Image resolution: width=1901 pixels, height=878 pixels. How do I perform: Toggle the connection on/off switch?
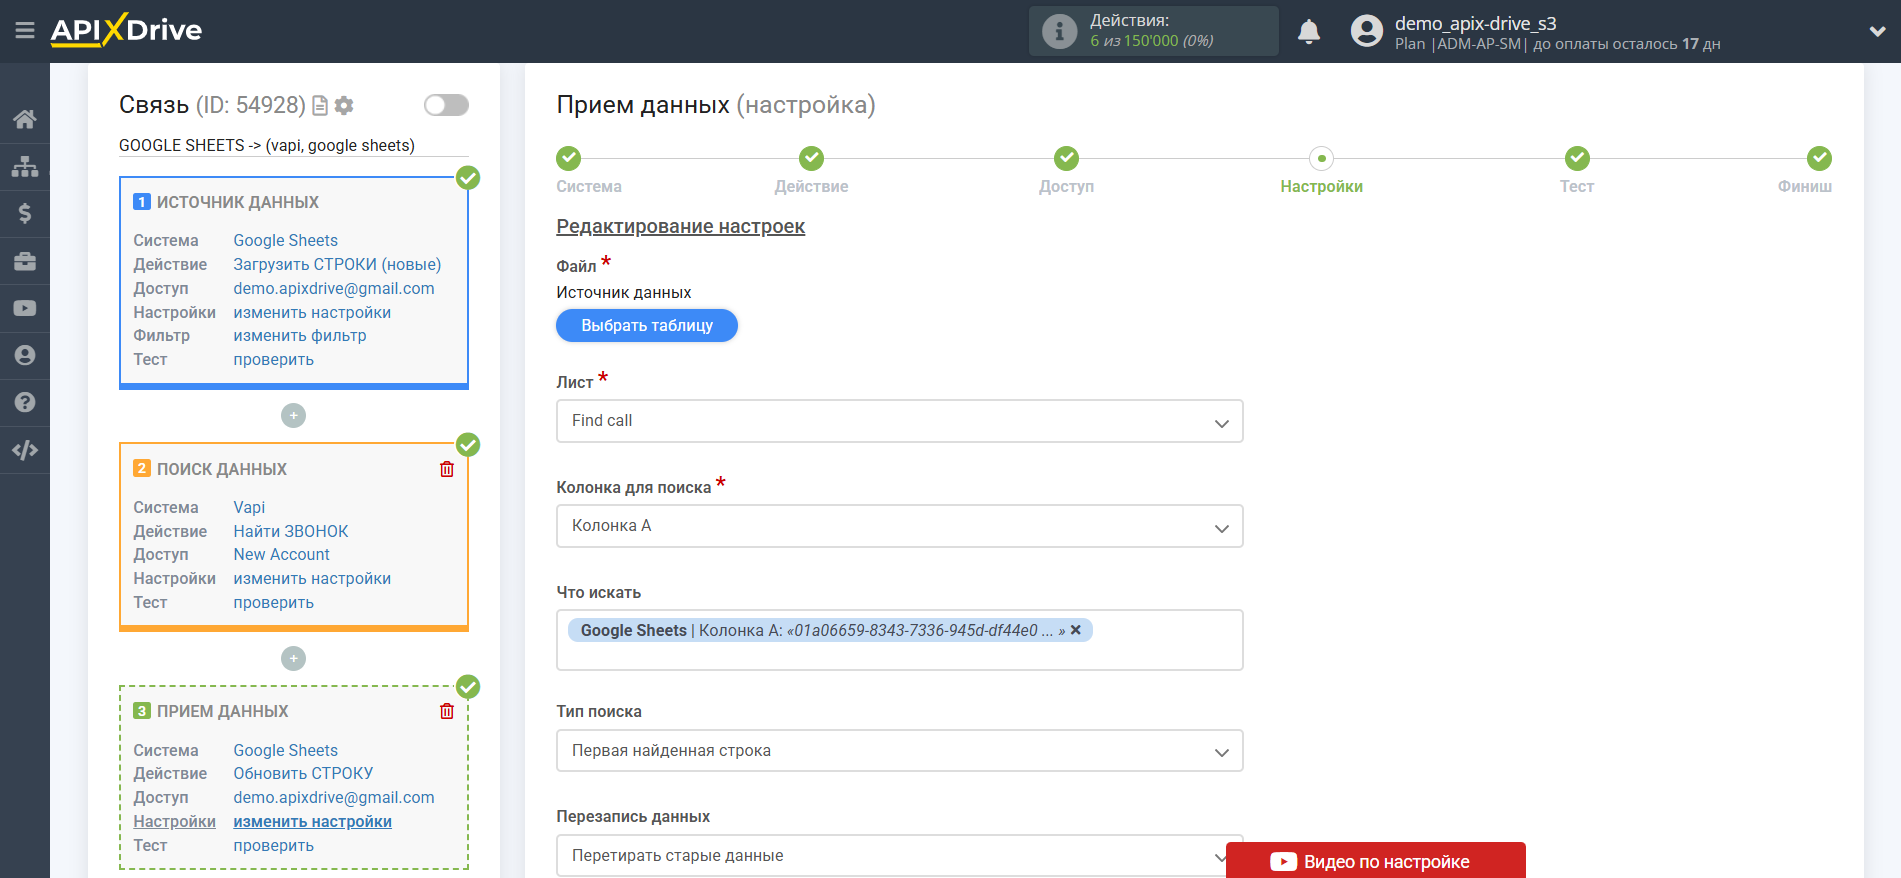pyautogui.click(x=446, y=105)
